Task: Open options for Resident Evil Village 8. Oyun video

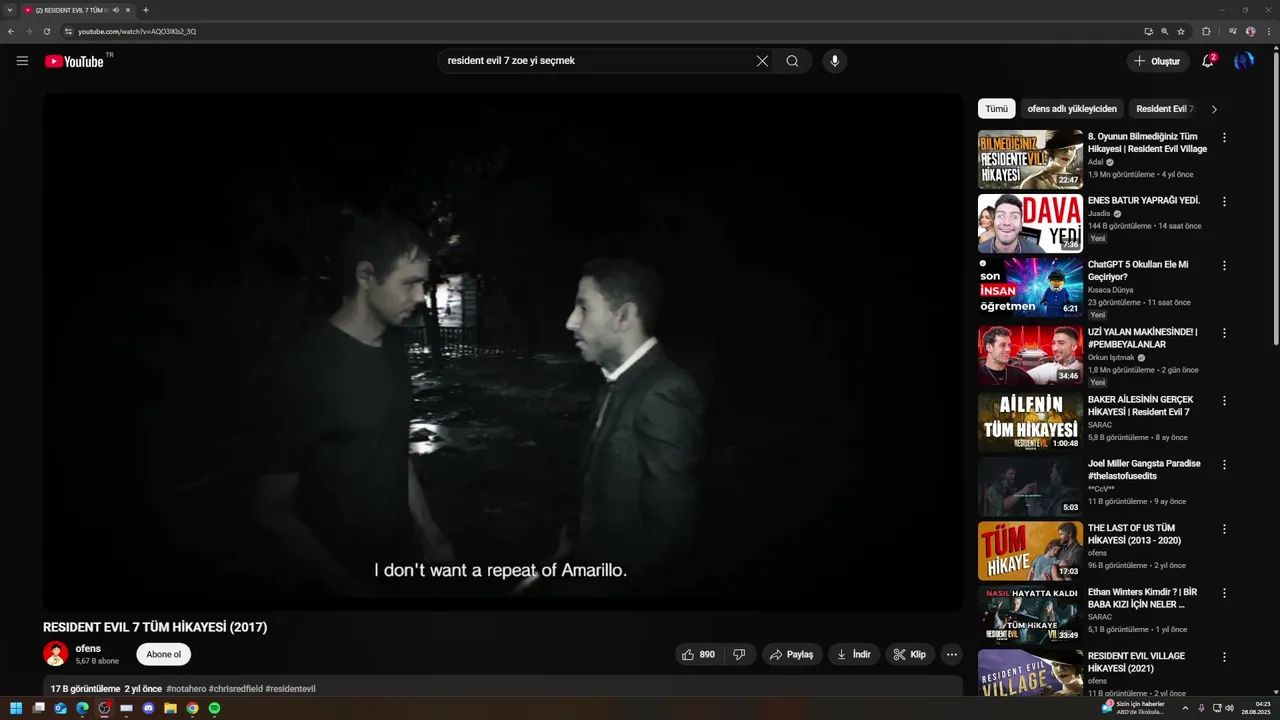Action: (x=1224, y=137)
